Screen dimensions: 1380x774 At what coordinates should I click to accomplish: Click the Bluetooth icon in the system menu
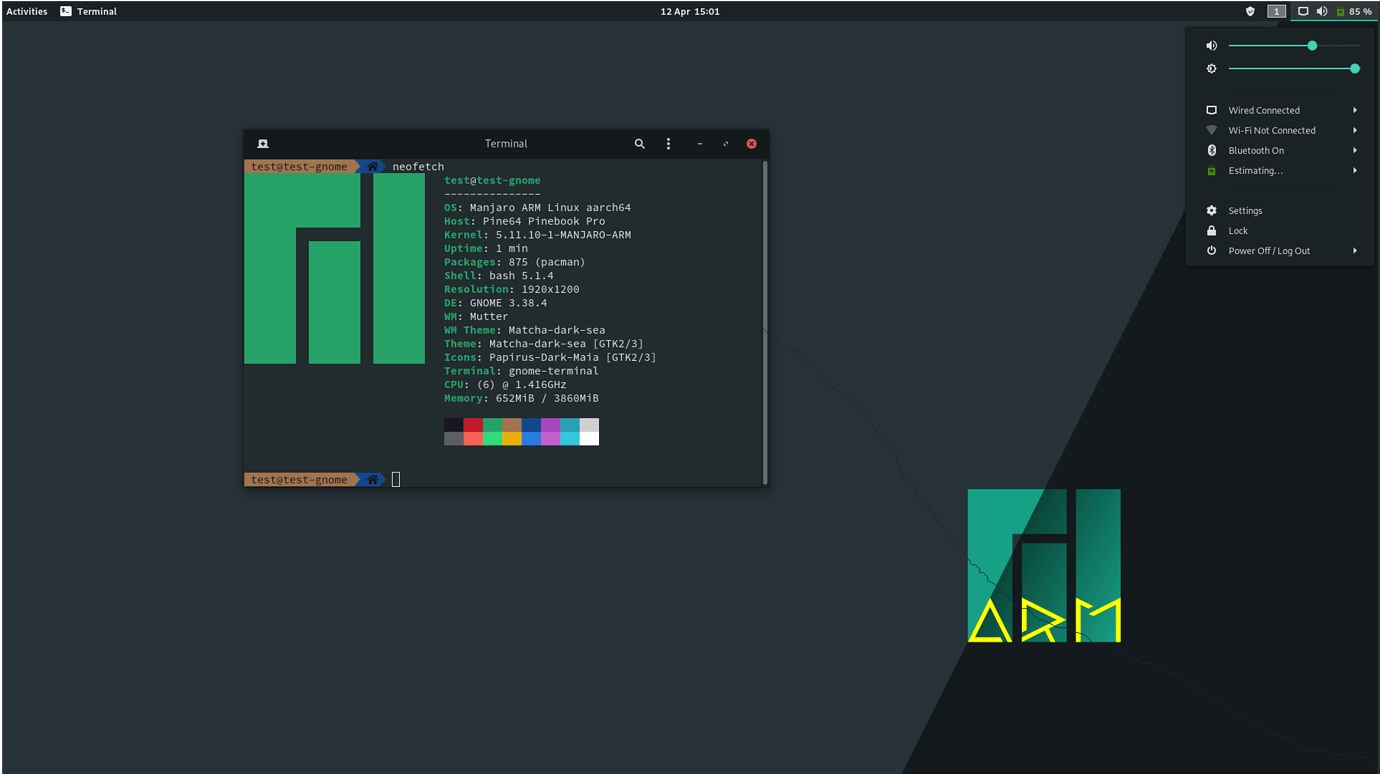[1211, 150]
